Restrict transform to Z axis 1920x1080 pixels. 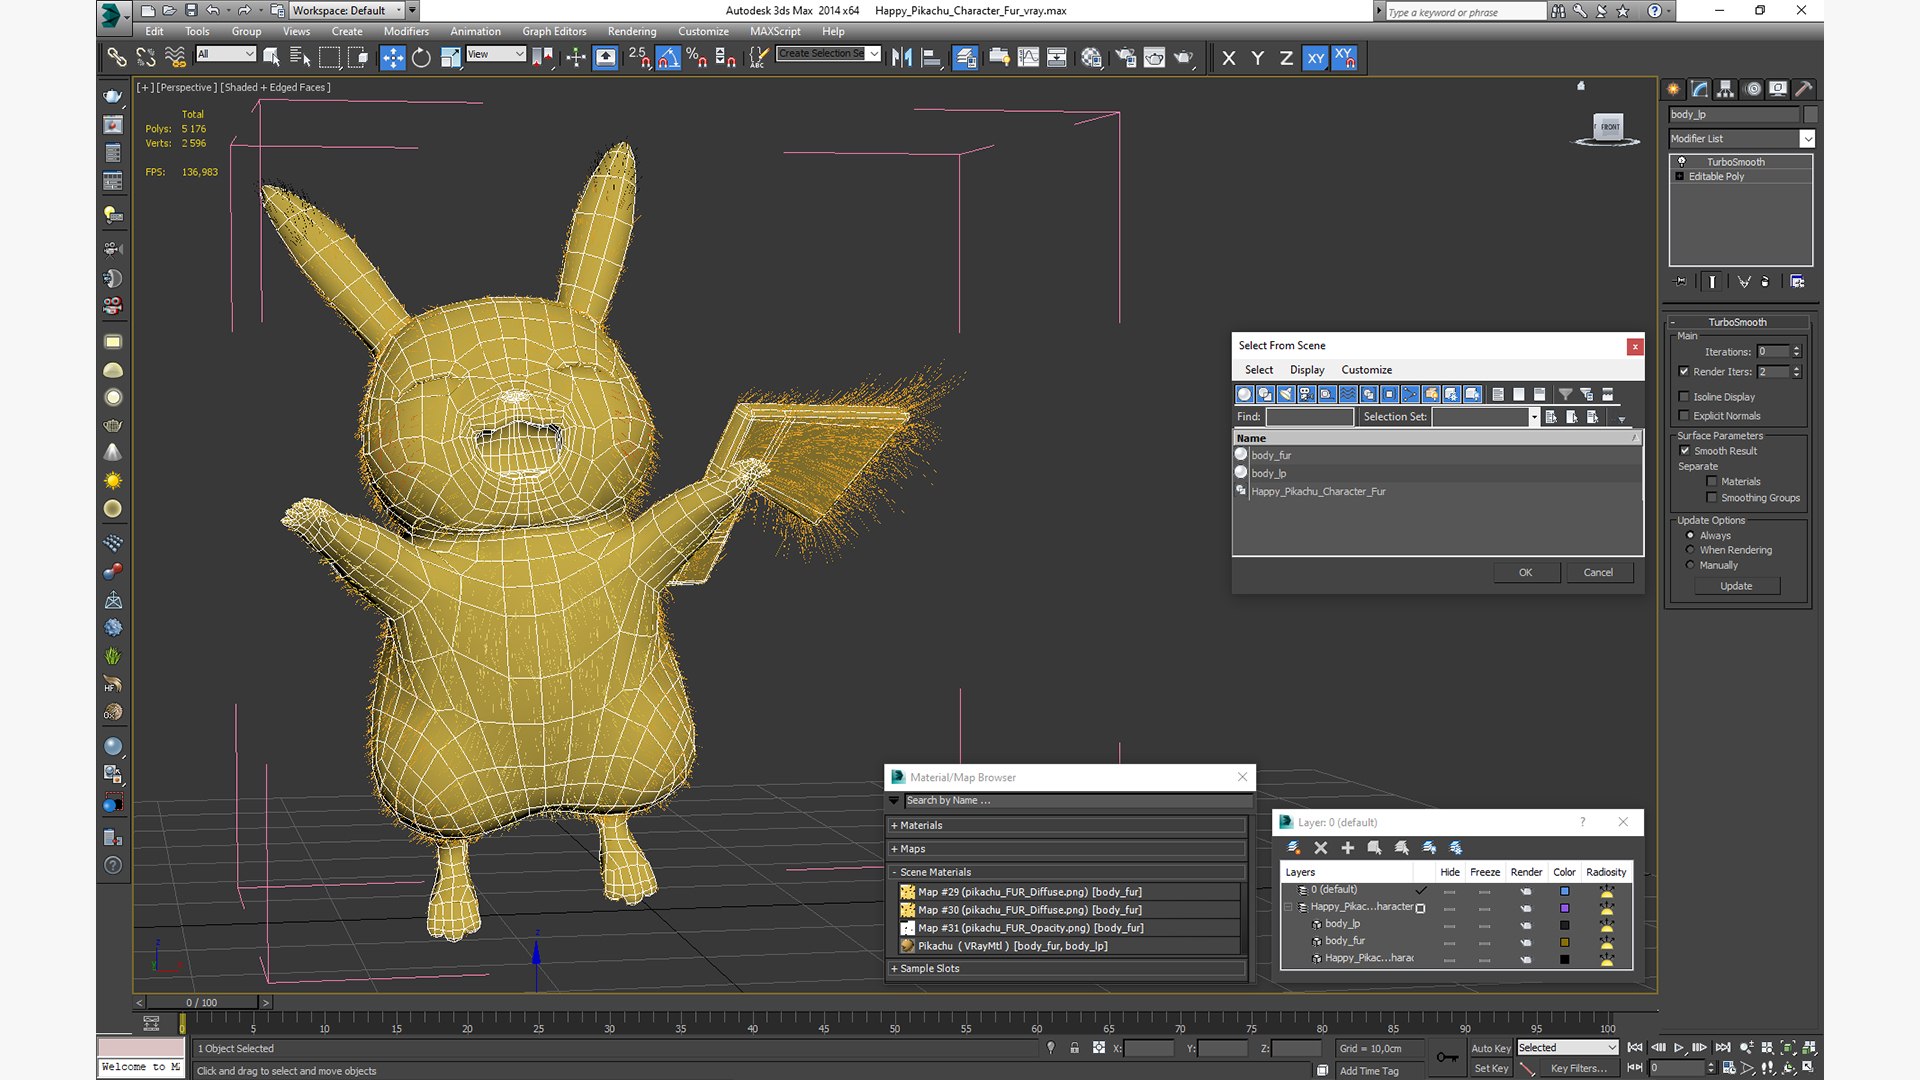click(1286, 58)
